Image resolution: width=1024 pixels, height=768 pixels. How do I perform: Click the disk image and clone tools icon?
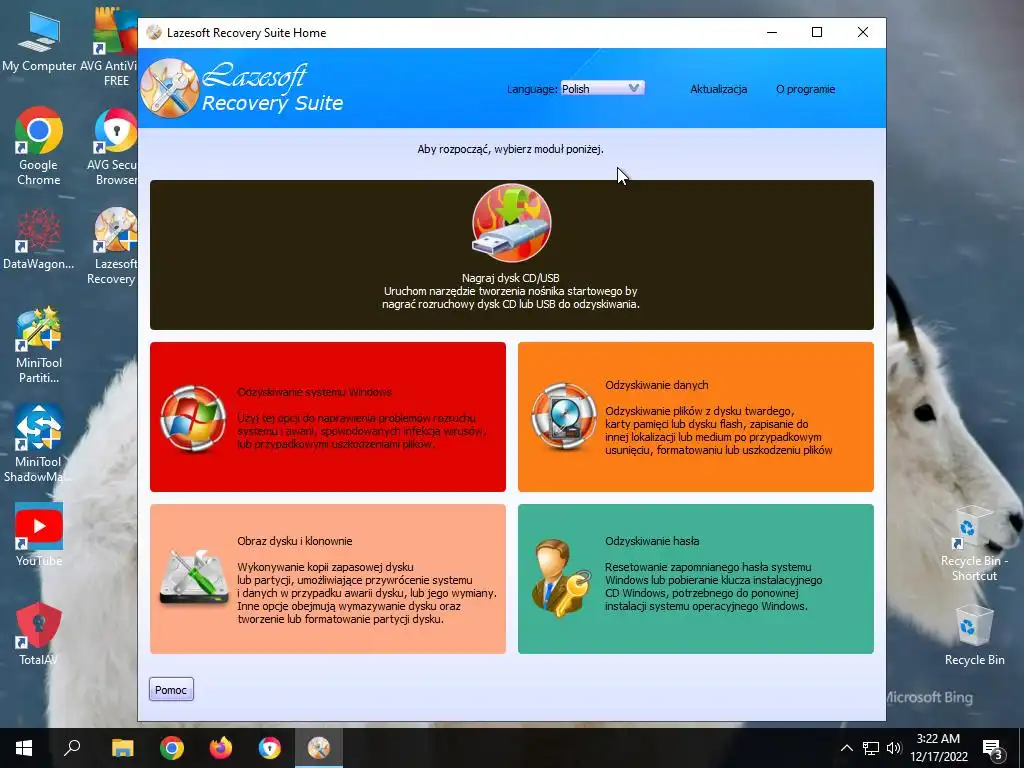[194, 577]
